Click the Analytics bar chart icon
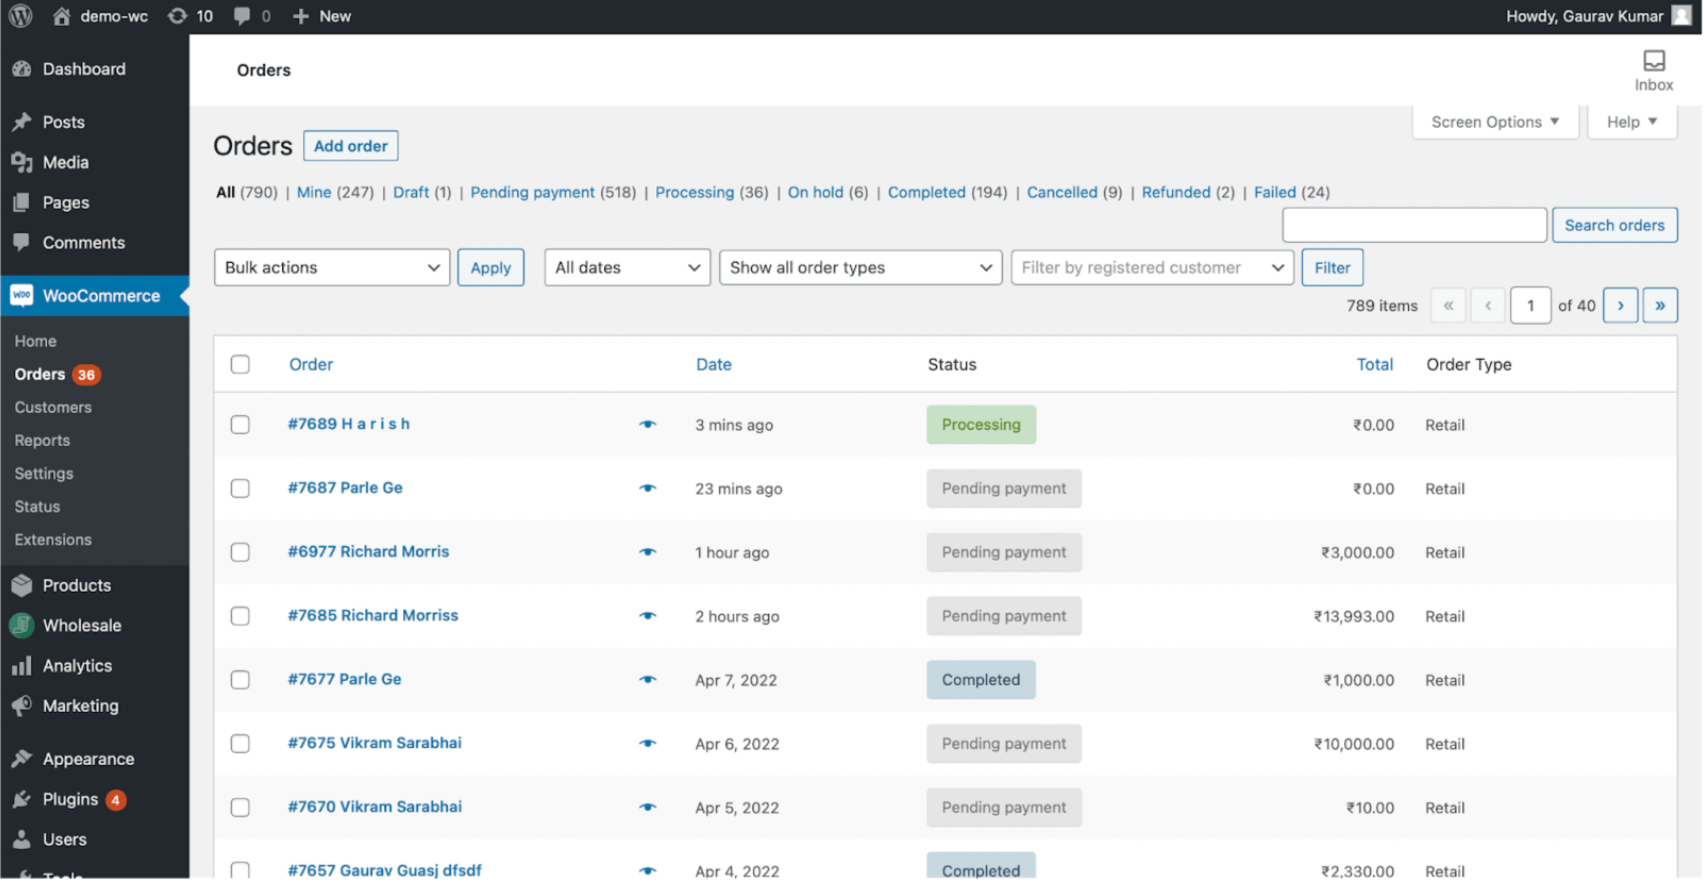Image resolution: width=1704 pixels, height=888 pixels. [x=22, y=665]
